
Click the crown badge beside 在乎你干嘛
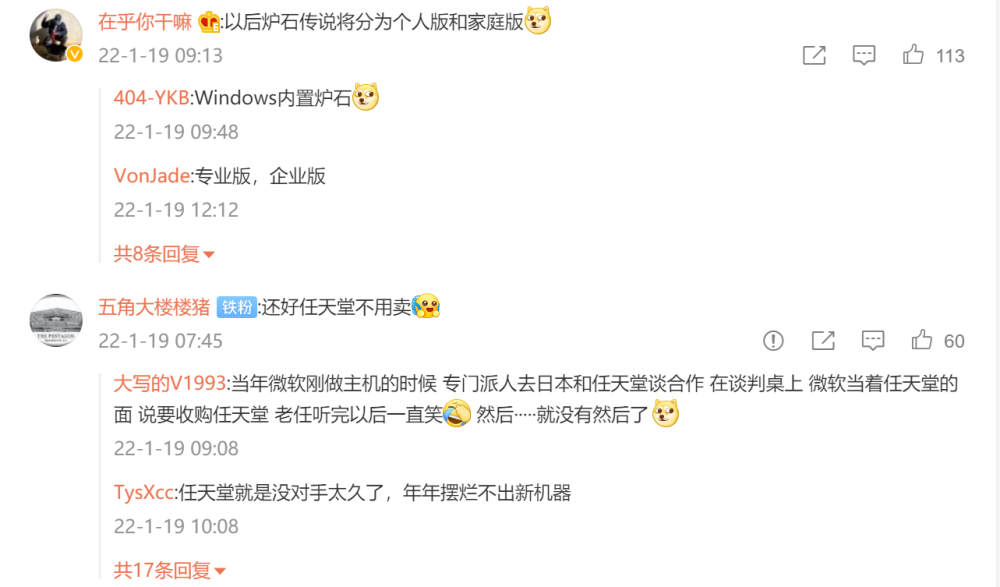click(x=209, y=22)
